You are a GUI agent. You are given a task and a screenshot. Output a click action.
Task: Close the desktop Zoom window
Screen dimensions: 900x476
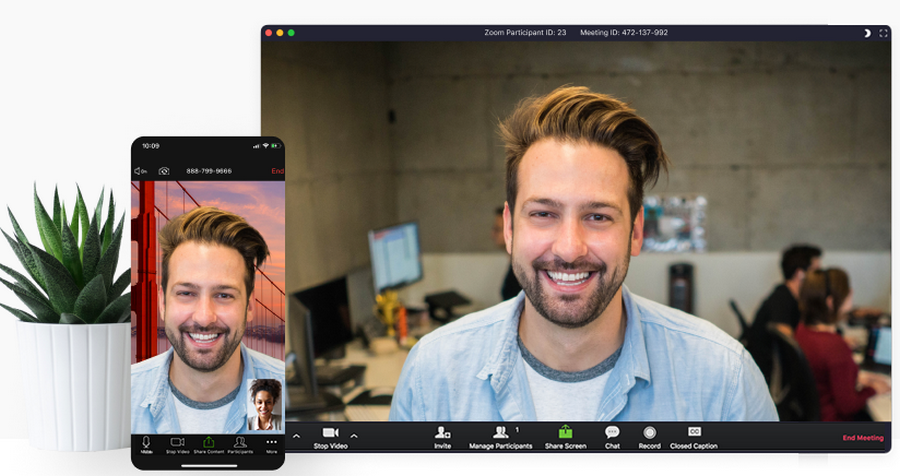pyautogui.click(x=269, y=33)
